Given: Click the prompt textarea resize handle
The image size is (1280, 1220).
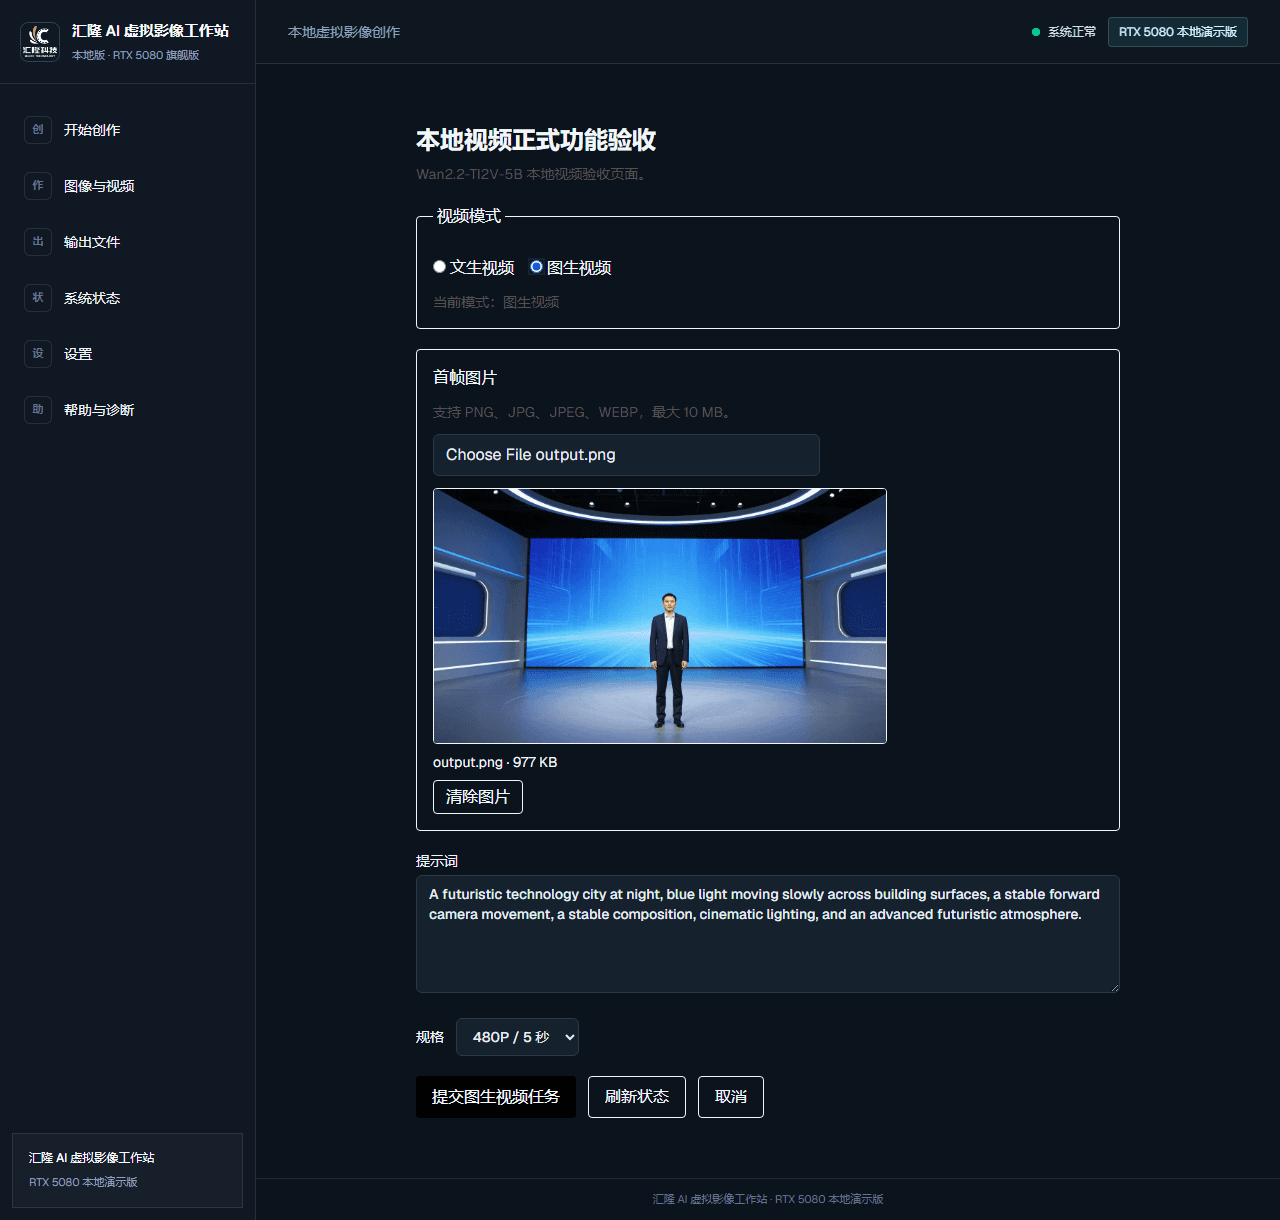Looking at the screenshot, I should (1114, 987).
